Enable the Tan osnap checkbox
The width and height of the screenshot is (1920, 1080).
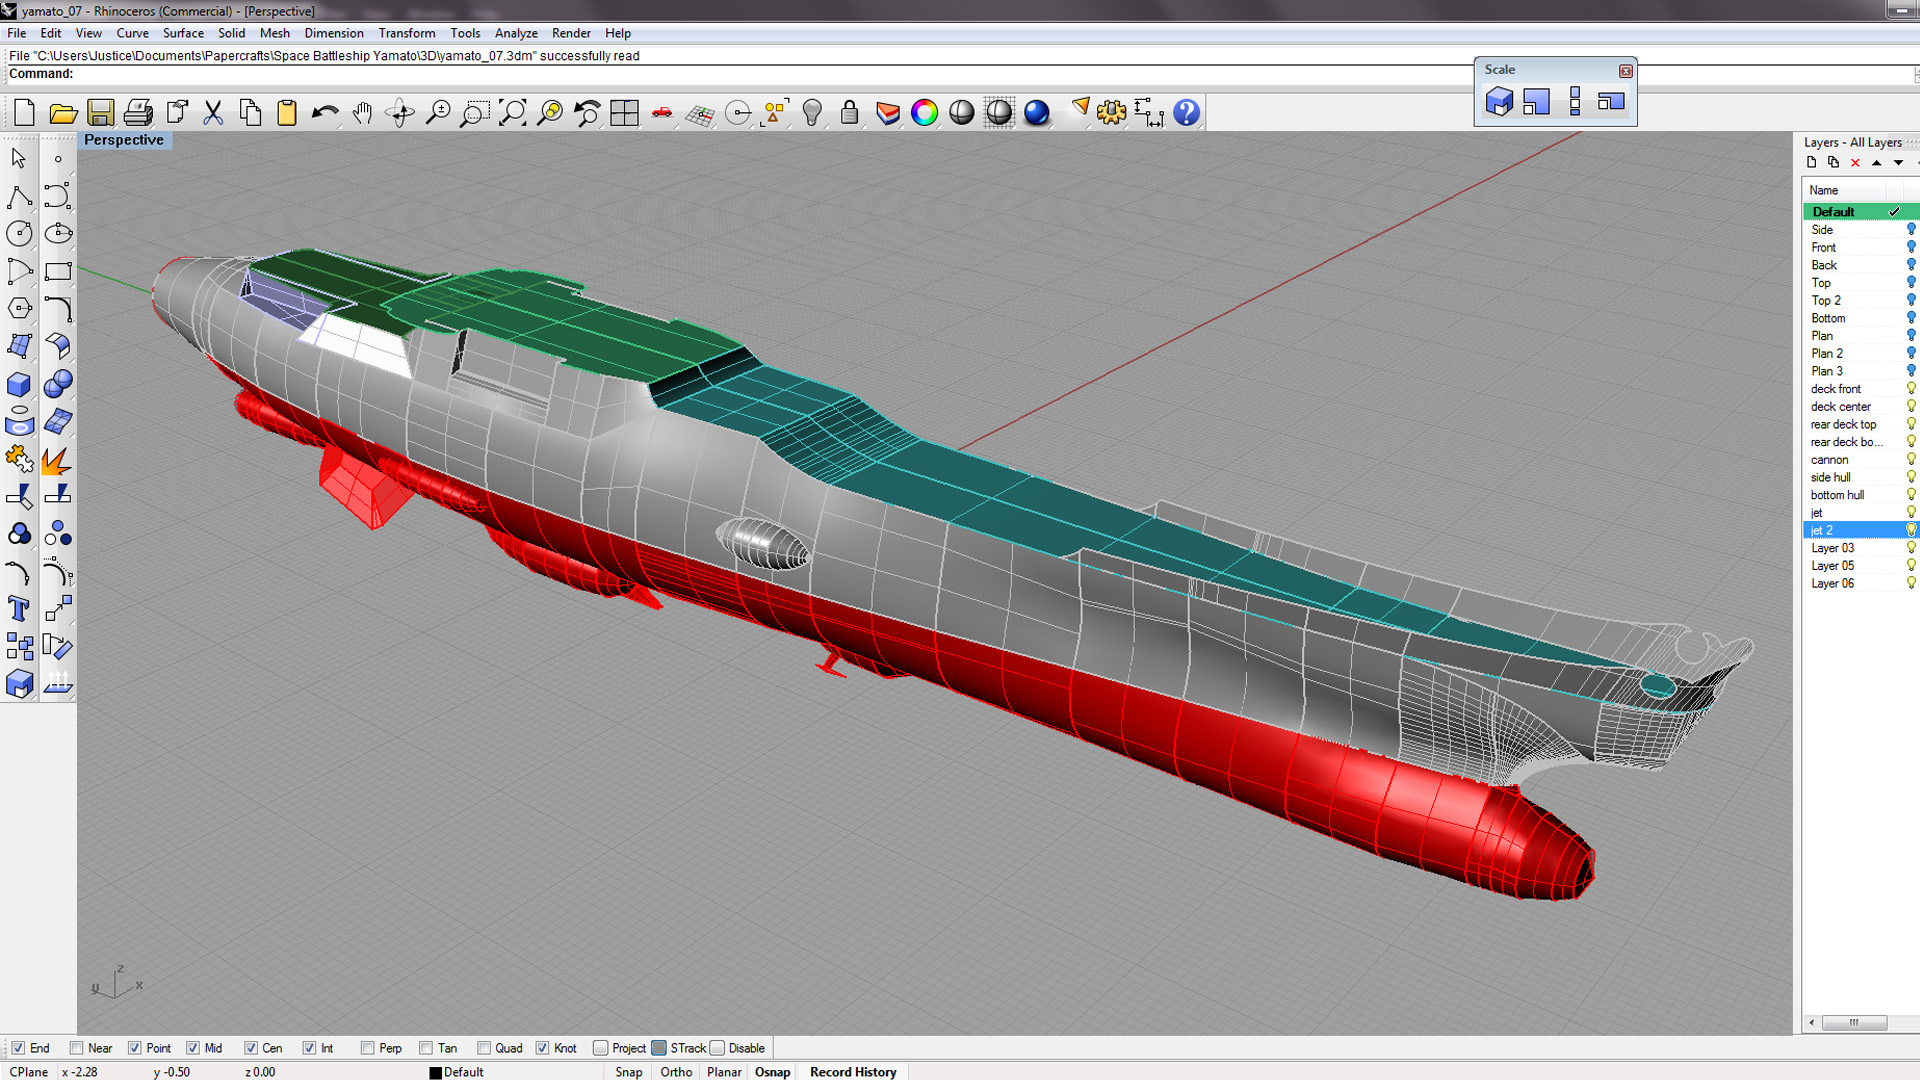(426, 1048)
